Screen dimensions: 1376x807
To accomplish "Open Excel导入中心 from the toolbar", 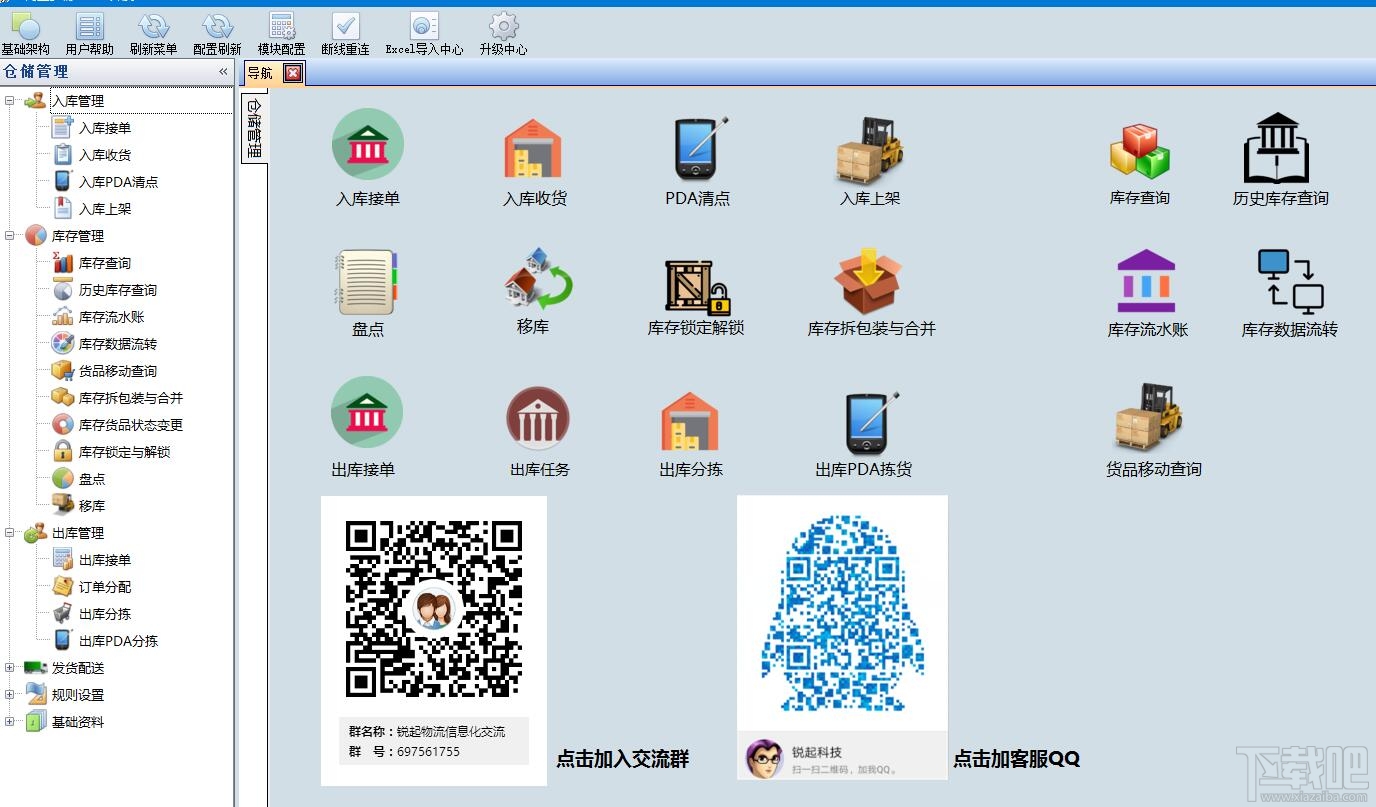I will tap(424, 35).
